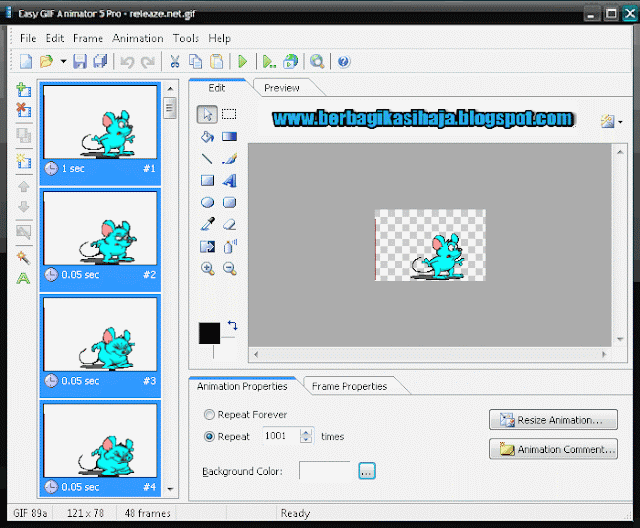The height and width of the screenshot is (528, 640).
Task: Click the New blank frame star icon
Action: [24, 161]
